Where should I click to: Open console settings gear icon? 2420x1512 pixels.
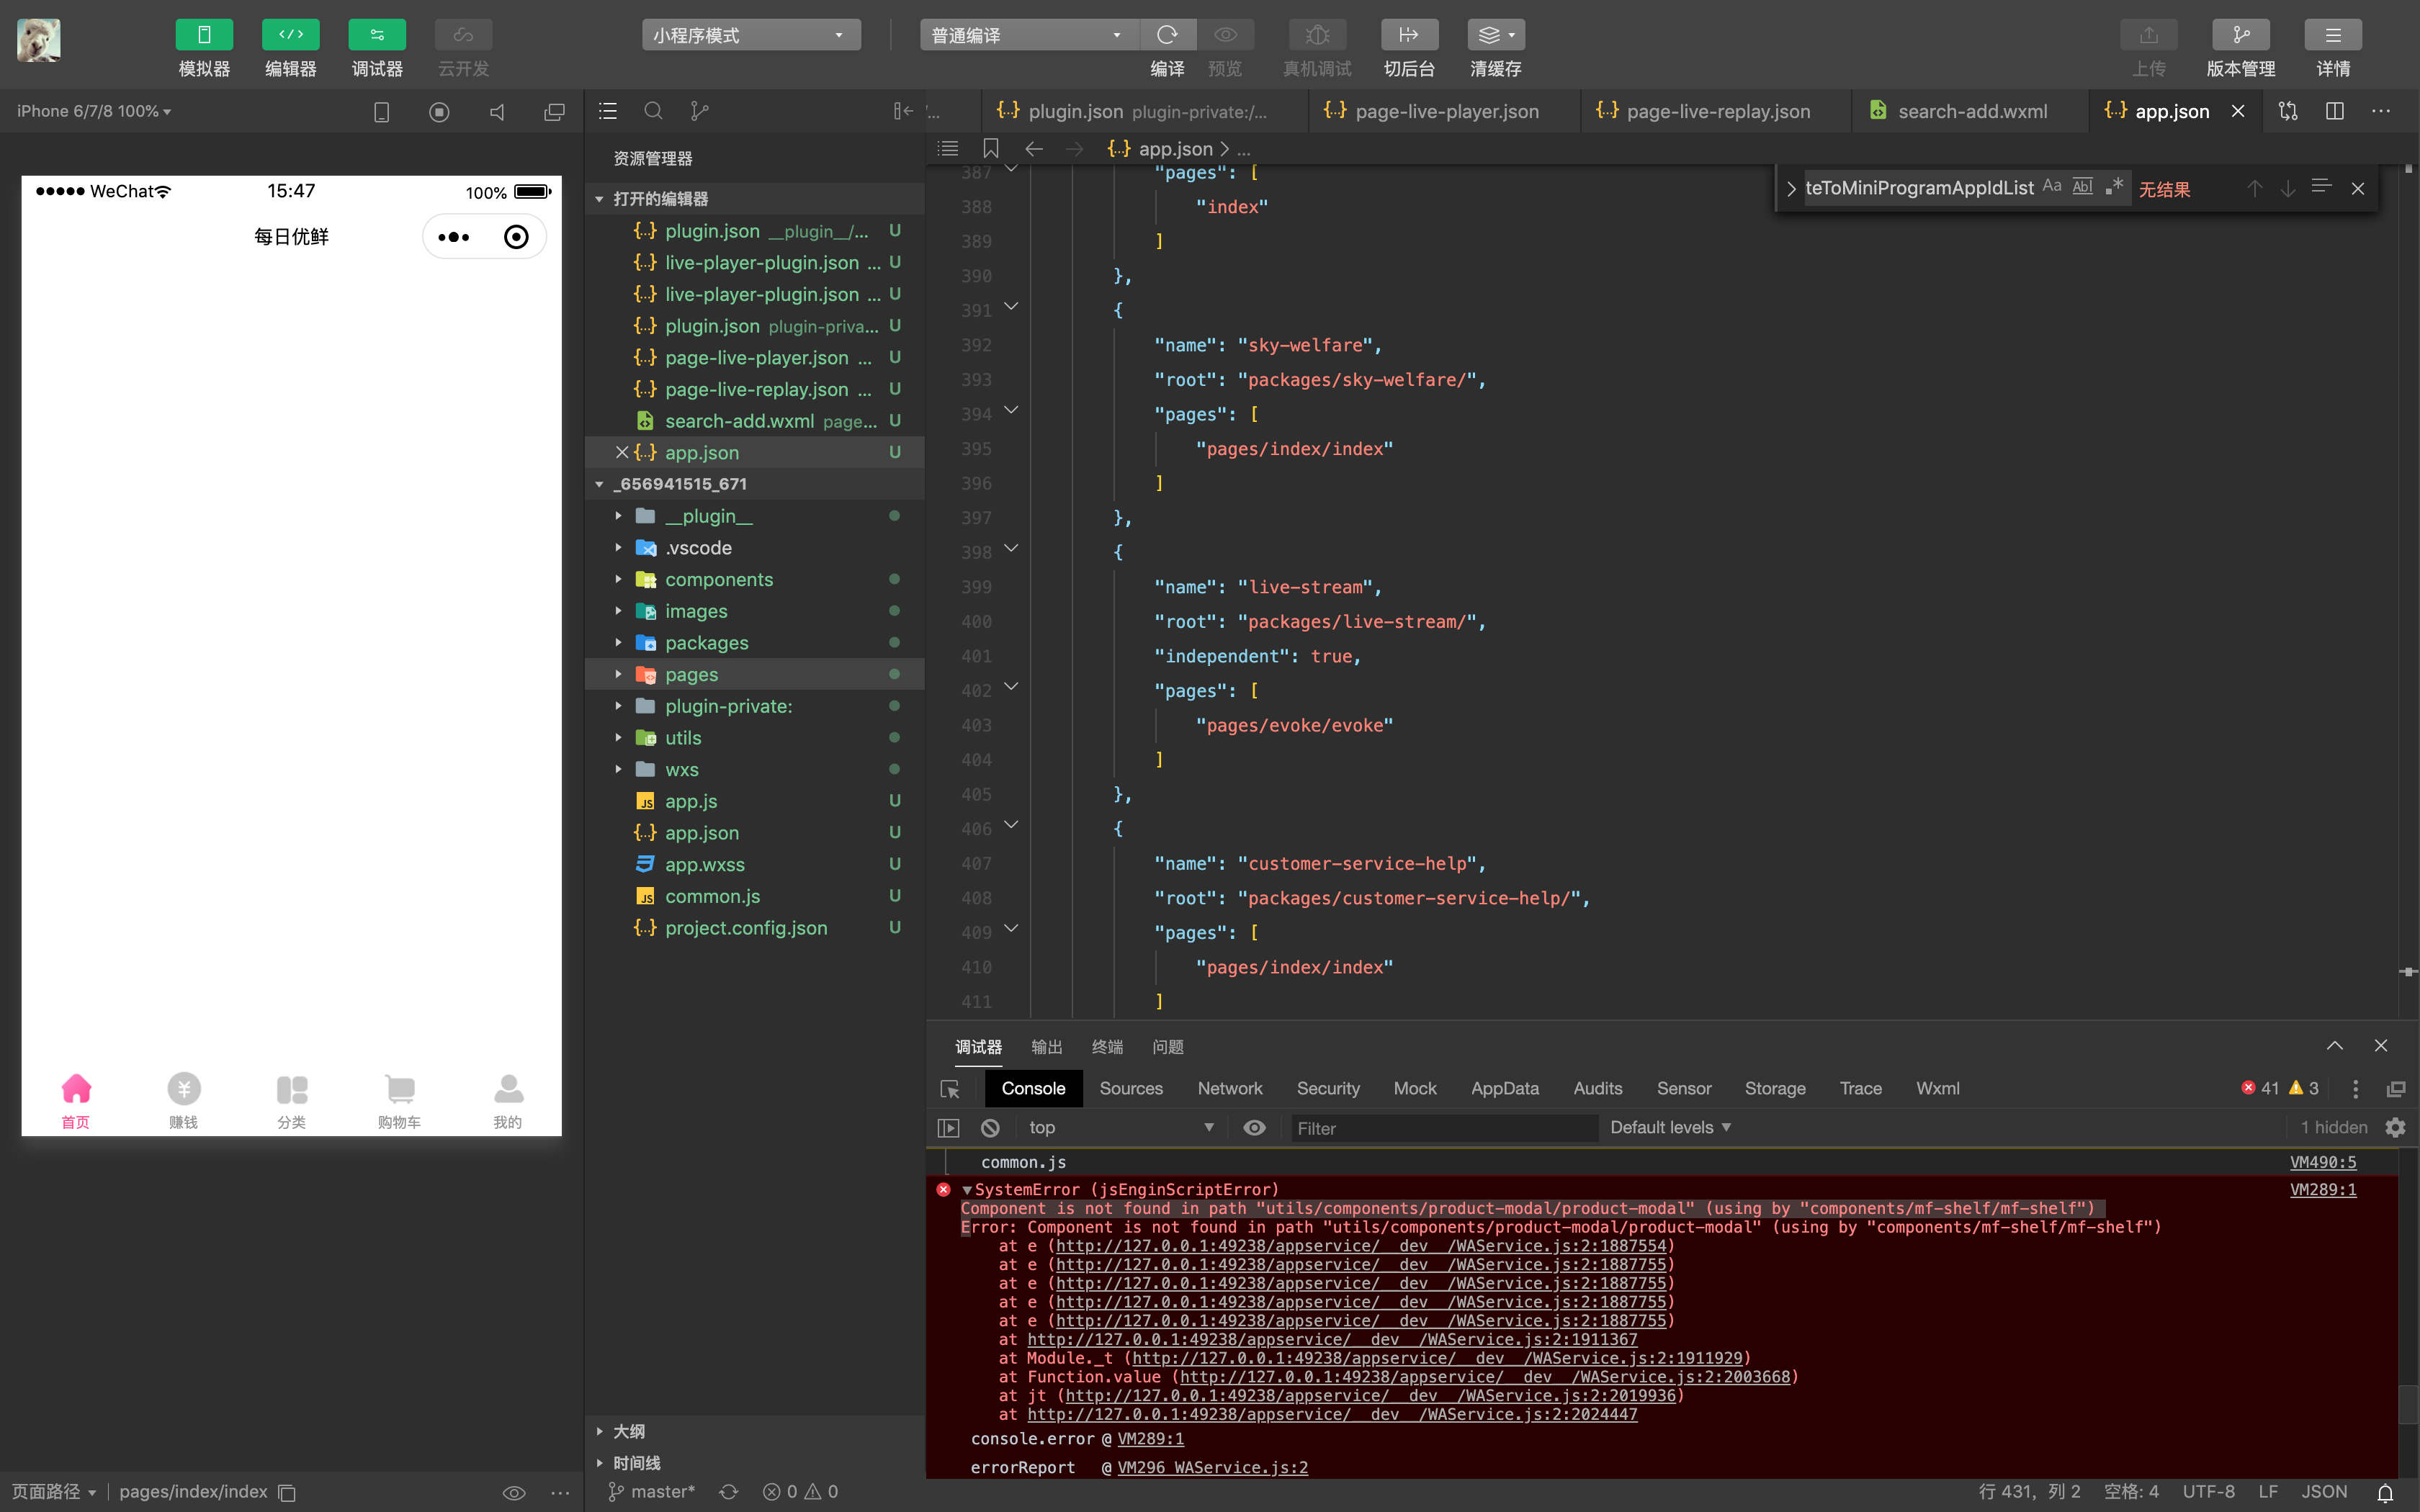click(x=2395, y=1128)
